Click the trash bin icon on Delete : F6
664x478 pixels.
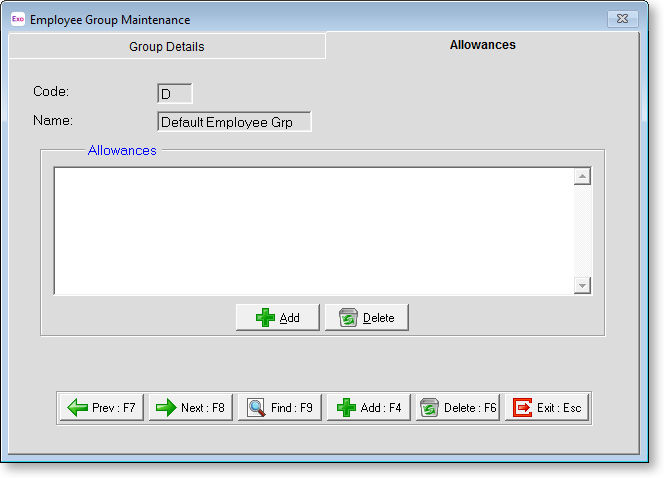[429, 408]
